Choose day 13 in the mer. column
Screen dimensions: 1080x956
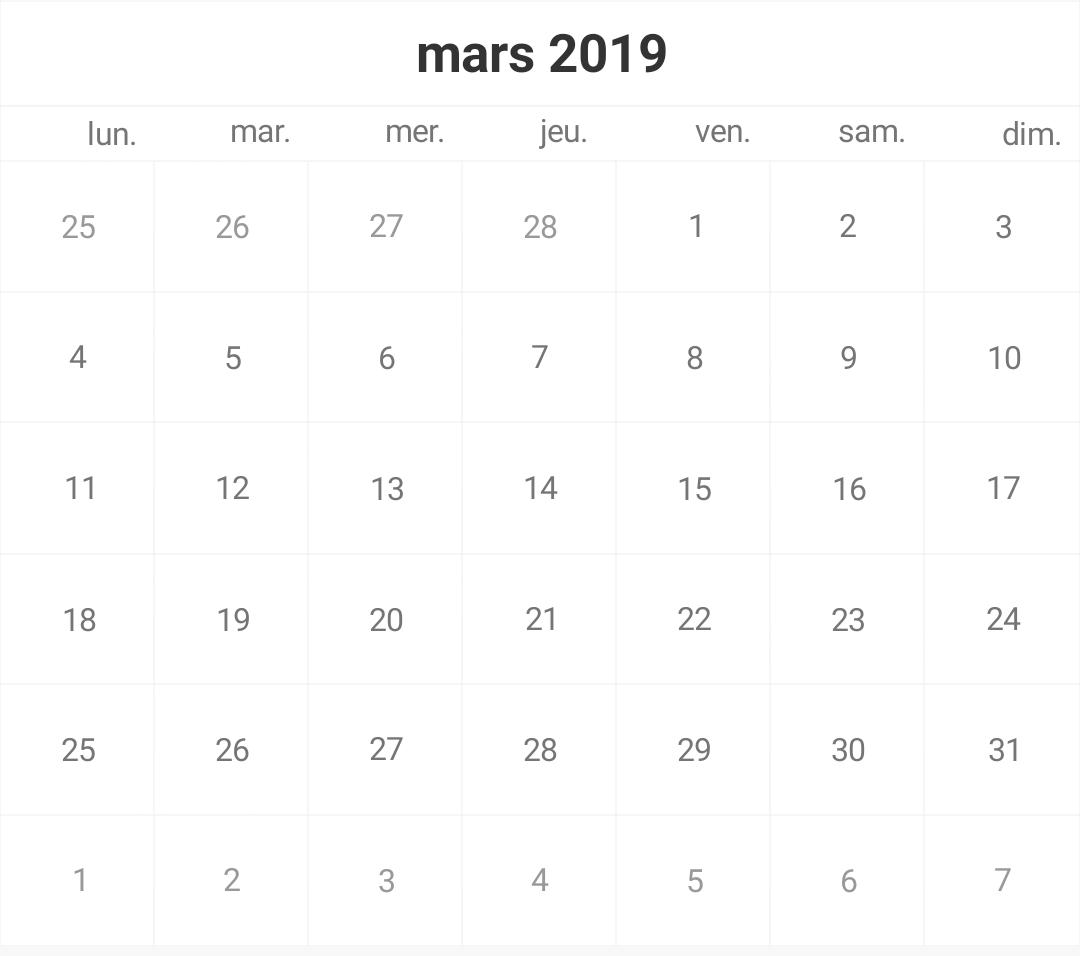click(x=386, y=488)
